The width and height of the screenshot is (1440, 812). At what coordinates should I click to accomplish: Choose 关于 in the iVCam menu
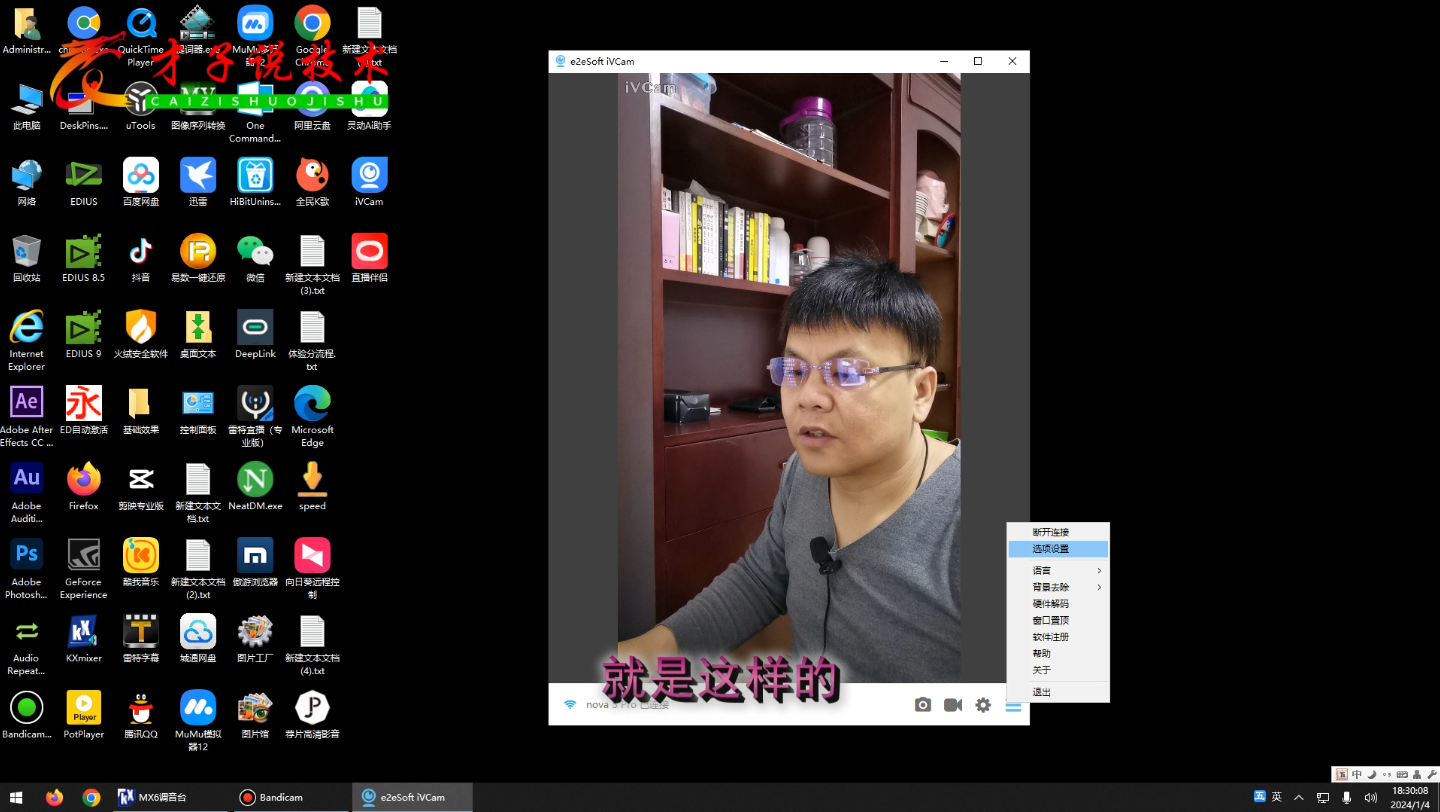[x=1041, y=670]
